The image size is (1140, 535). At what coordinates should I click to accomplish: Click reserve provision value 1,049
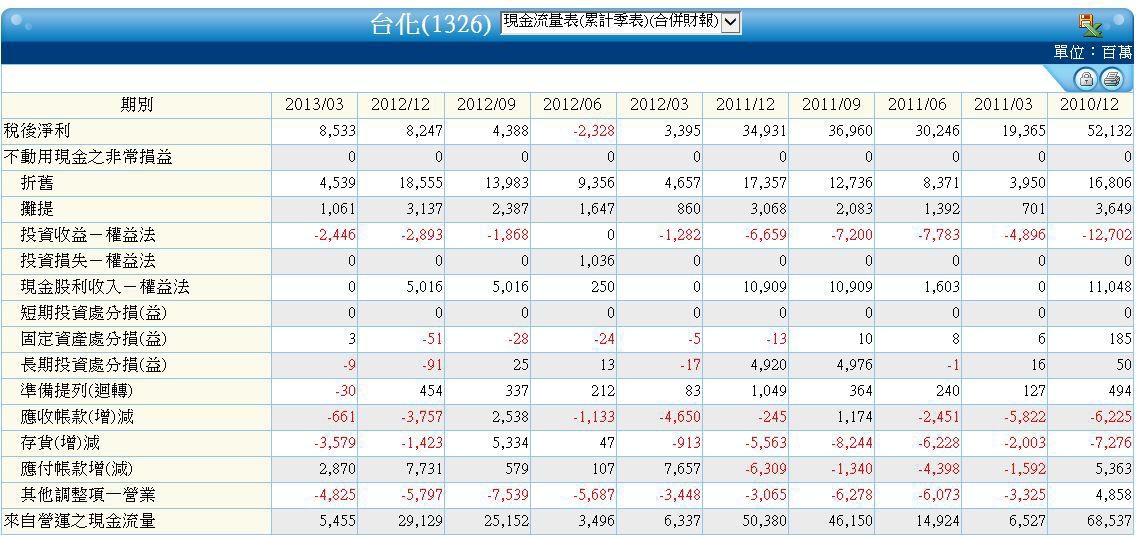pos(768,391)
